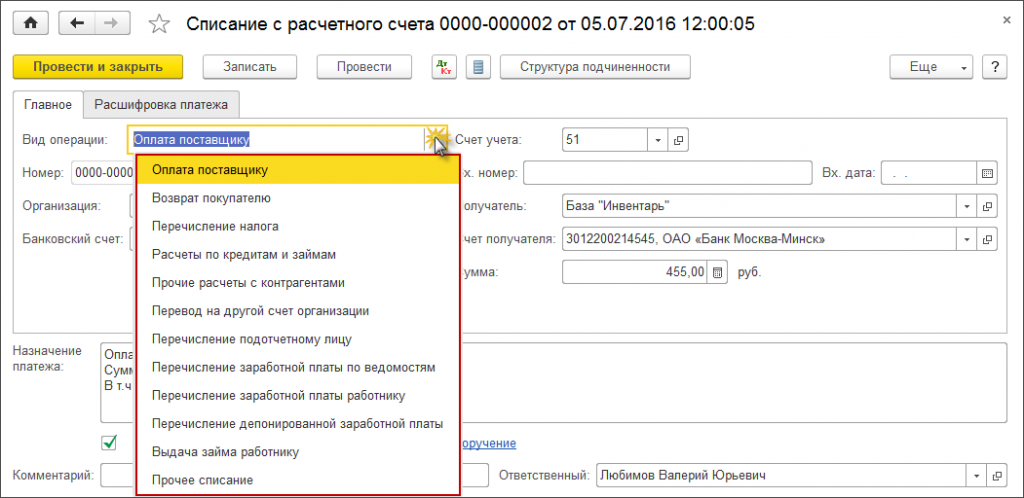Select Перечисление заработной платы по ведомостям

[x=297, y=367]
